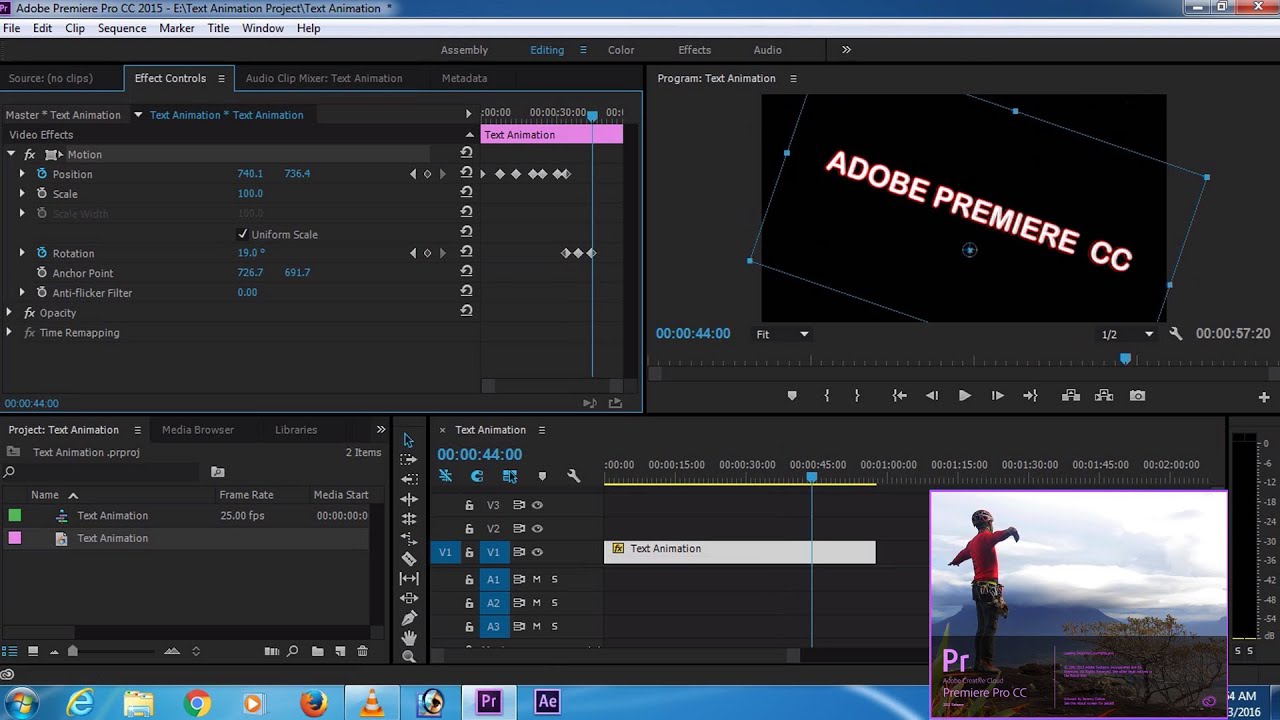Toggle the Rotation animation stopwatch

(x=42, y=253)
